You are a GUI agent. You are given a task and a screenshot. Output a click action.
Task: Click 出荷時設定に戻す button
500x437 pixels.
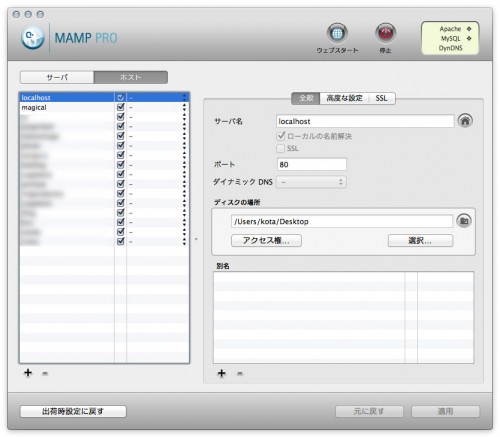[x=73, y=411]
